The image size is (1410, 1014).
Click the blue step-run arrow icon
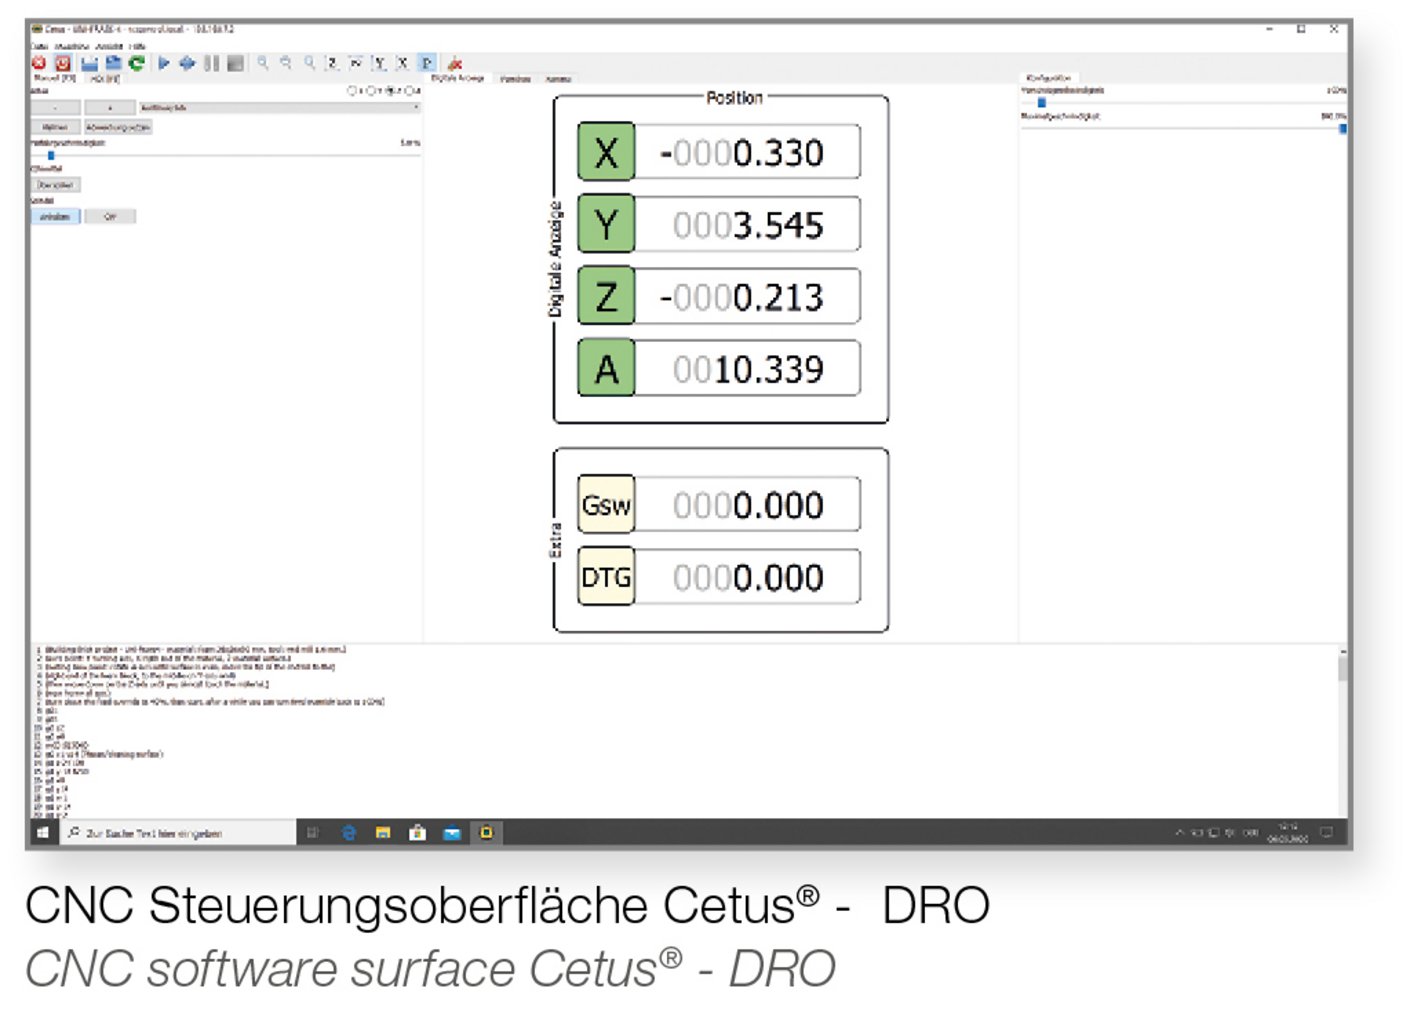click(x=187, y=63)
